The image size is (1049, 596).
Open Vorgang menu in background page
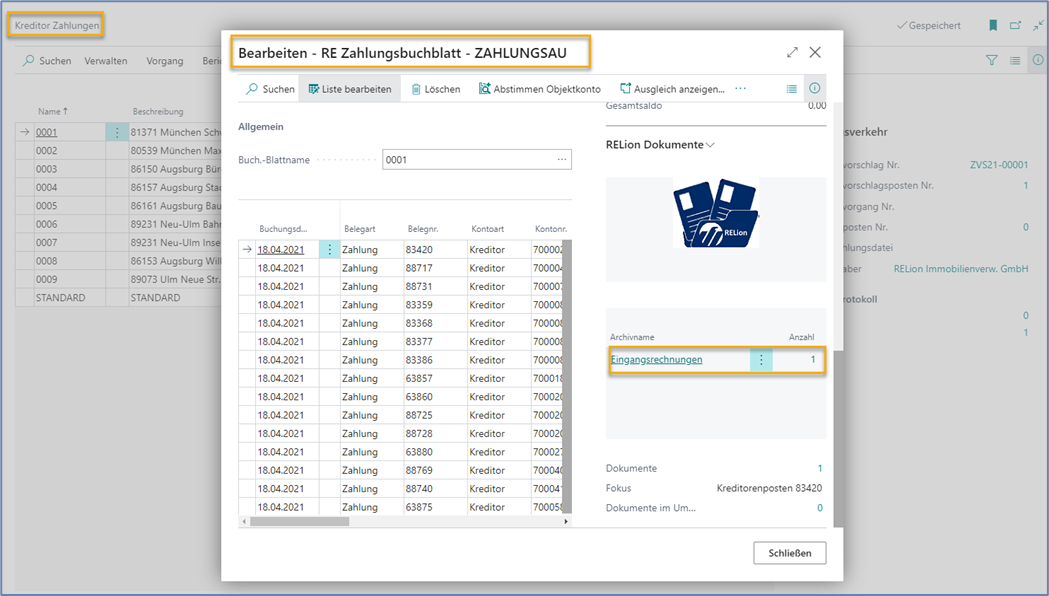point(165,61)
